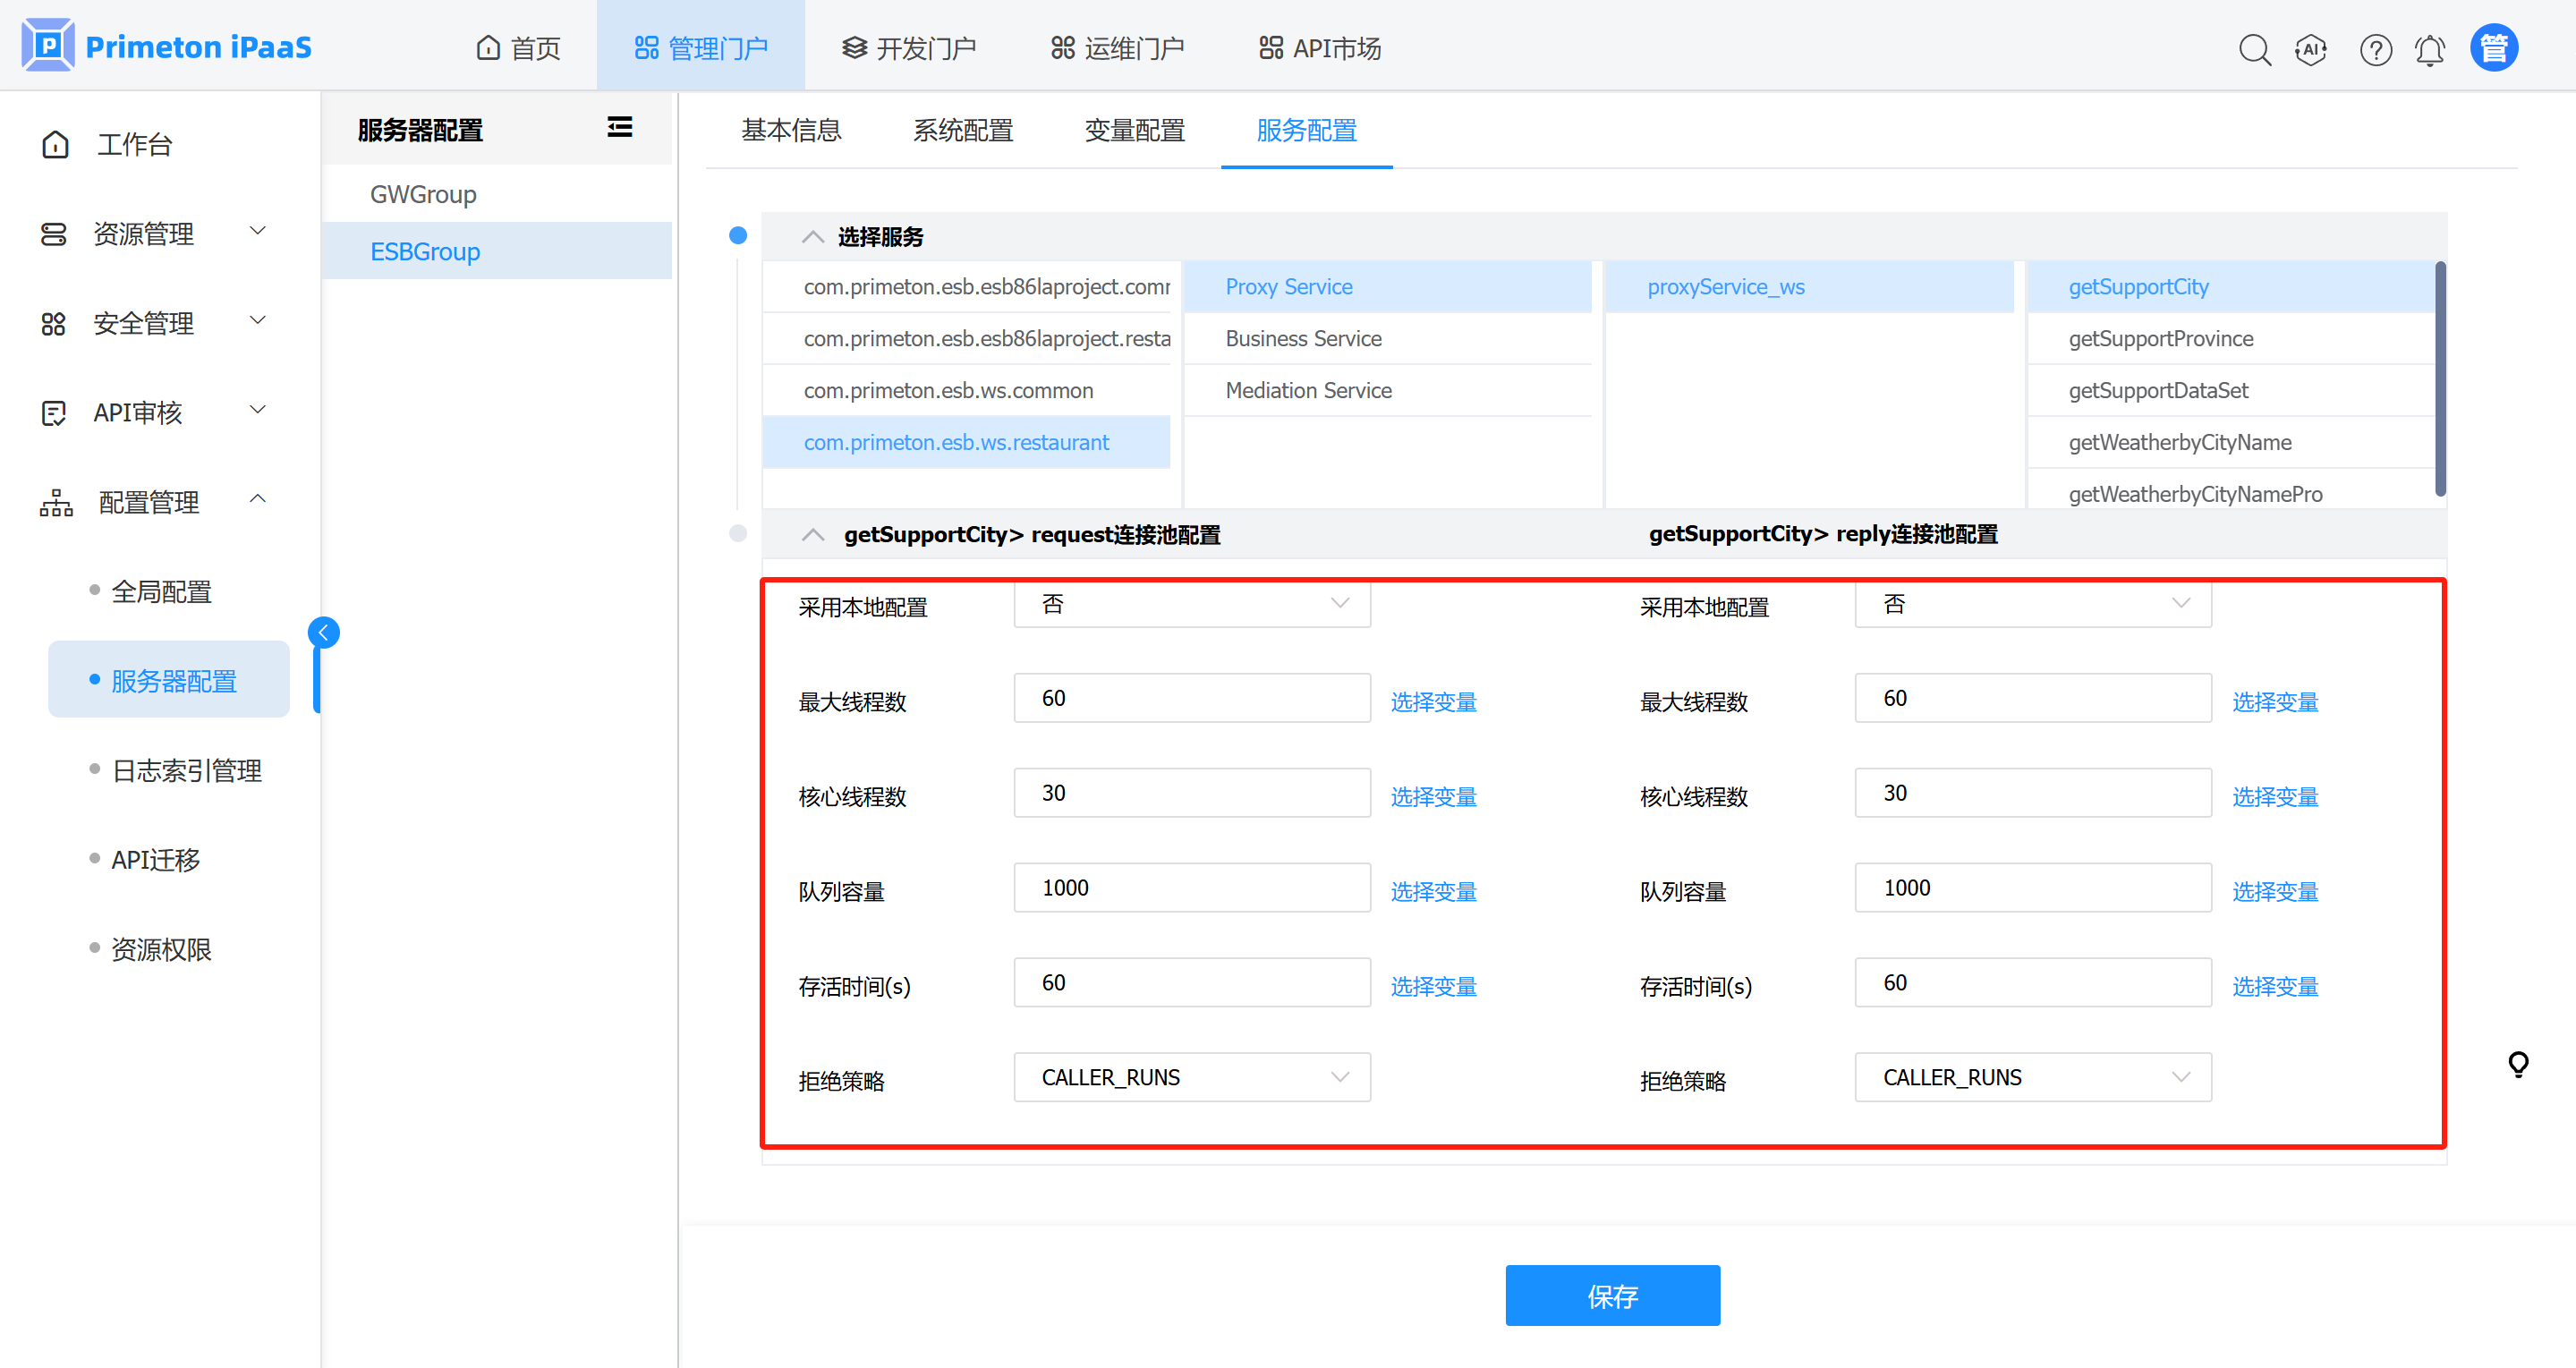The height and width of the screenshot is (1368, 2576).
Task: Open the AI assistant icon
Action: (2311, 49)
